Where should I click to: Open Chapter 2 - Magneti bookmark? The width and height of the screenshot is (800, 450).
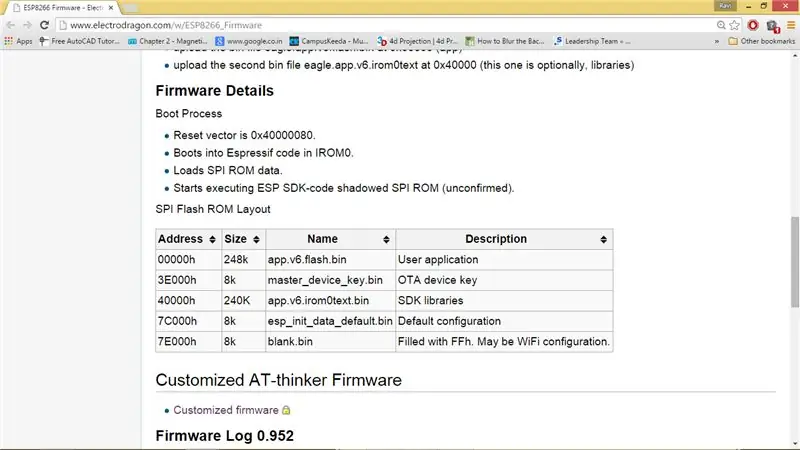tap(168, 41)
